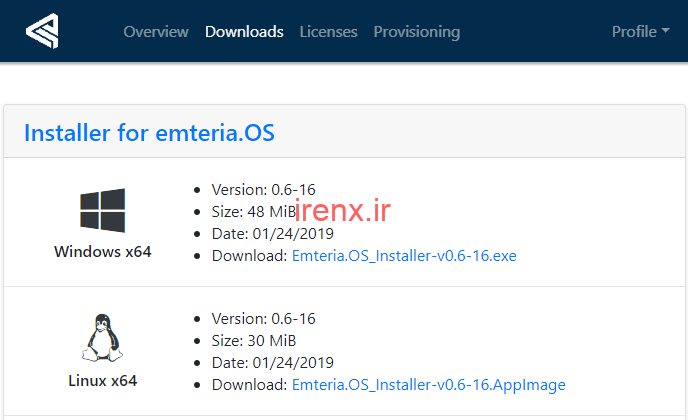Click the 'Size: 48 MiB' entry
Image resolution: width=688 pixels, height=420 pixels.
pyautogui.click(x=252, y=211)
